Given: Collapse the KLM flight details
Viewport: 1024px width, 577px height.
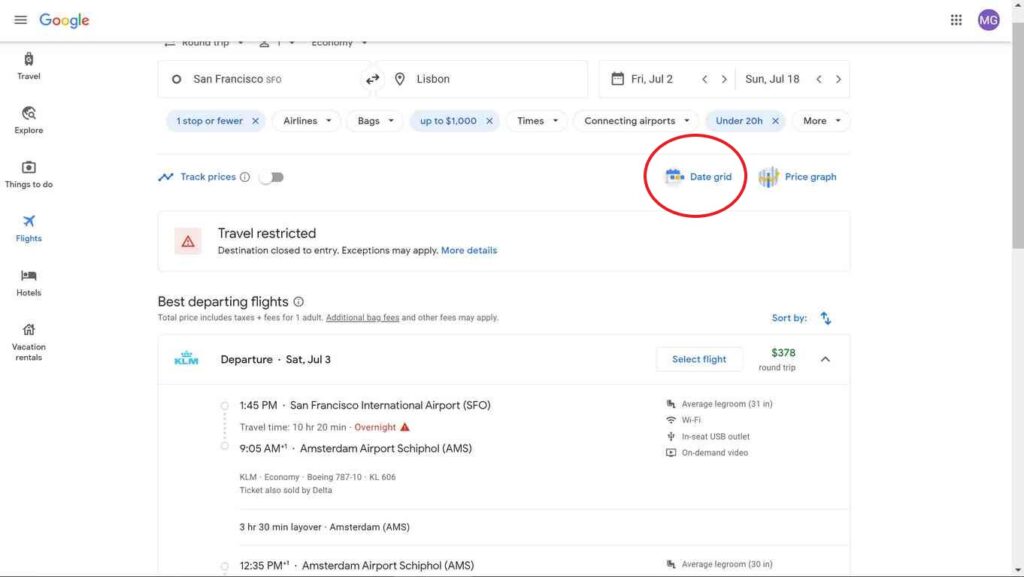Looking at the screenshot, I should (x=825, y=360).
